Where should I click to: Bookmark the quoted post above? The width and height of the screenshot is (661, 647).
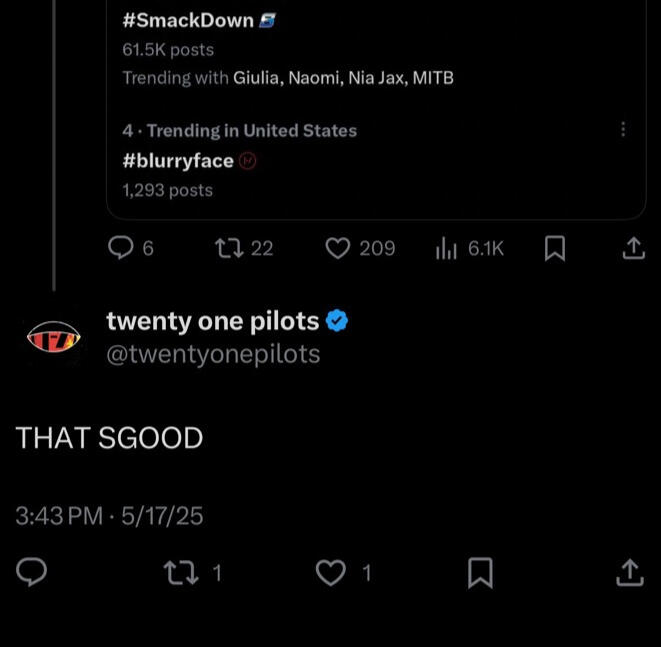[x=555, y=248]
